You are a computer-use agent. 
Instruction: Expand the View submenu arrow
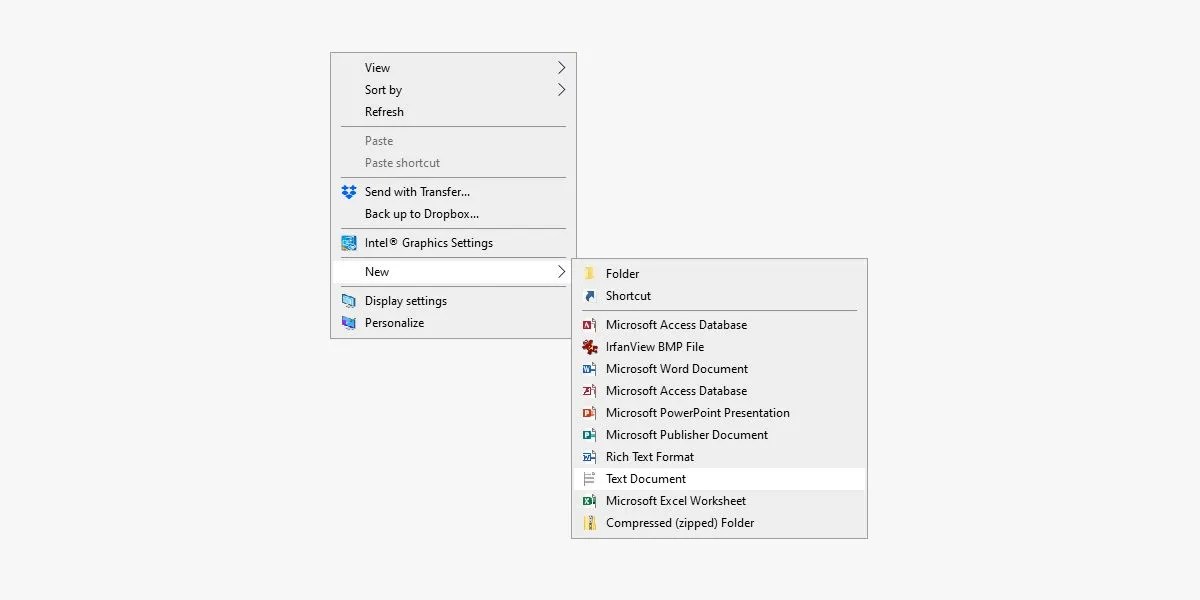click(561, 67)
